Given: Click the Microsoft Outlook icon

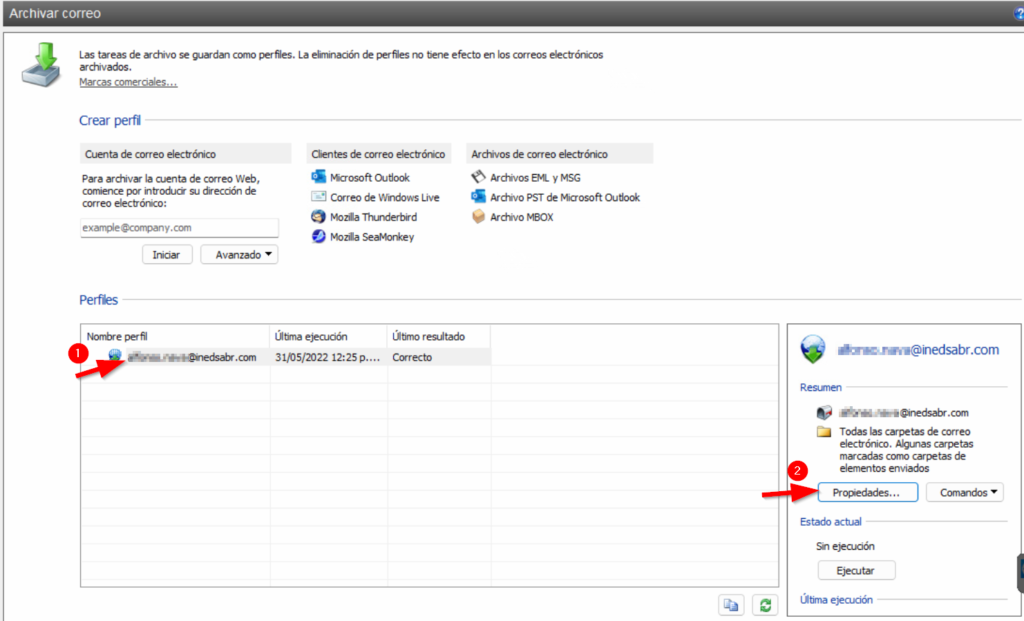Looking at the screenshot, I should click(x=319, y=177).
